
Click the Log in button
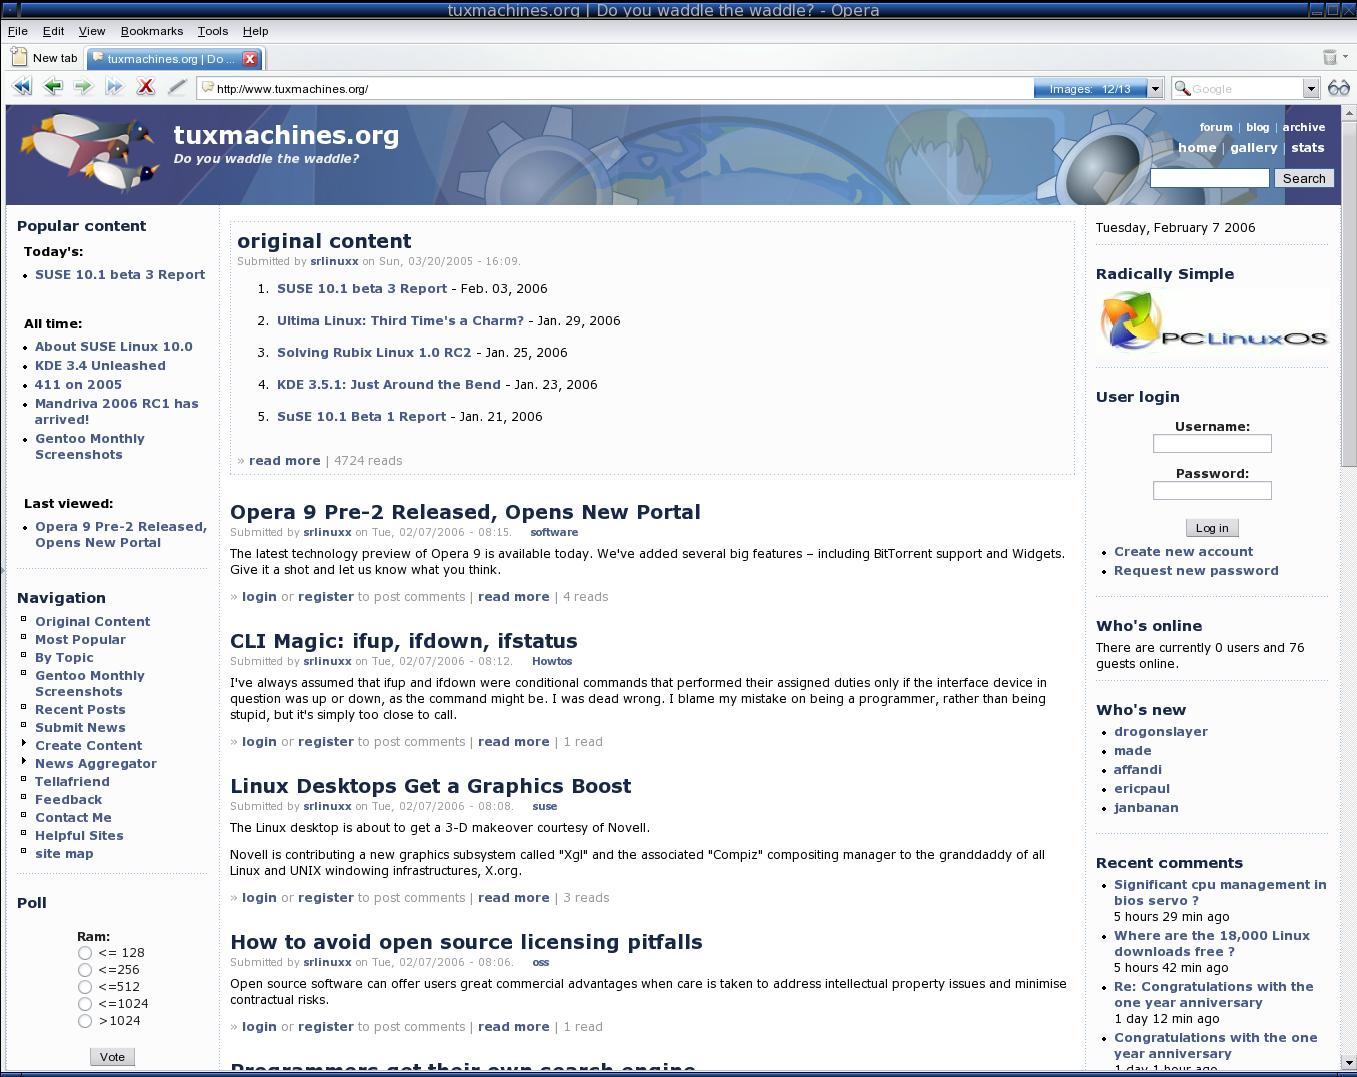pos(1212,528)
